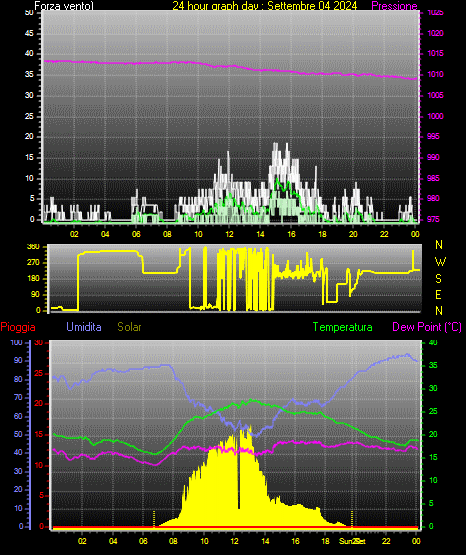Image resolution: width=466 pixels, height=555 pixels.
Task: Click the red 'Pioggia' legend label
Action: (x=18, y=327)
